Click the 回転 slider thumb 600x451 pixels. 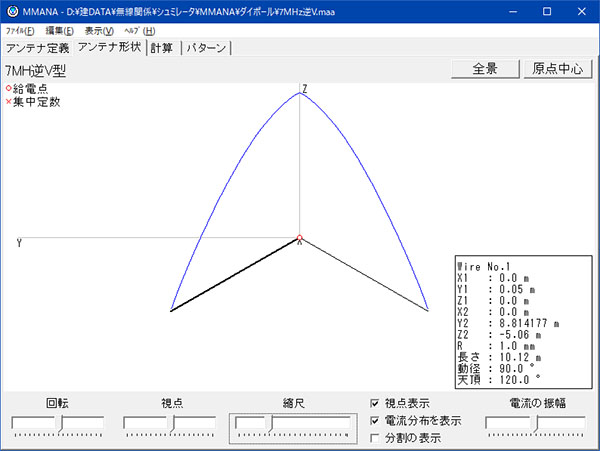60,424
